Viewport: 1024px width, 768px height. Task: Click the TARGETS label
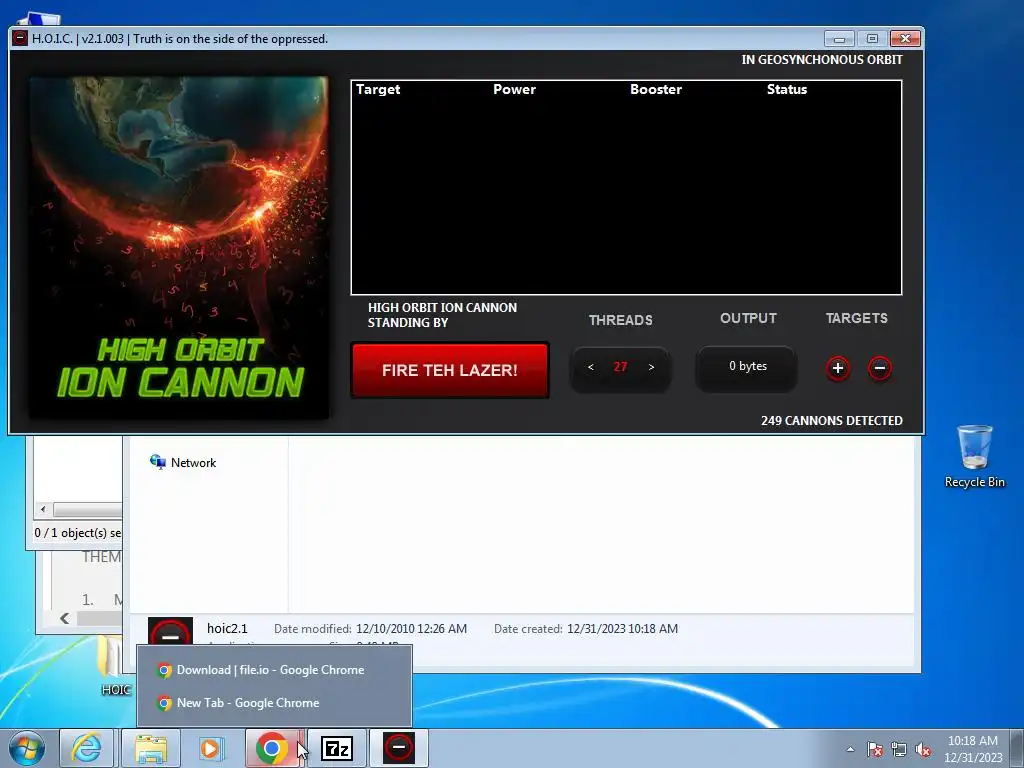856,318
